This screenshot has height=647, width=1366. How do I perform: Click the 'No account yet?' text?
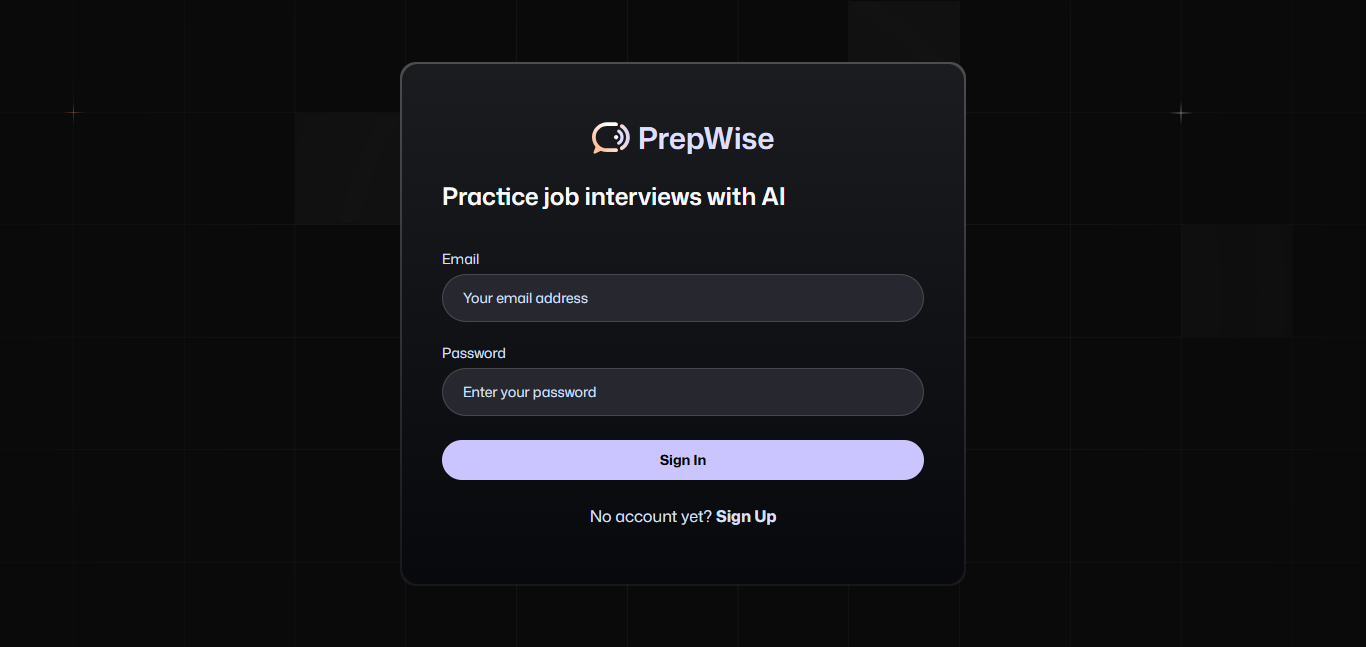pyautogui.click(x=651, y=516)
